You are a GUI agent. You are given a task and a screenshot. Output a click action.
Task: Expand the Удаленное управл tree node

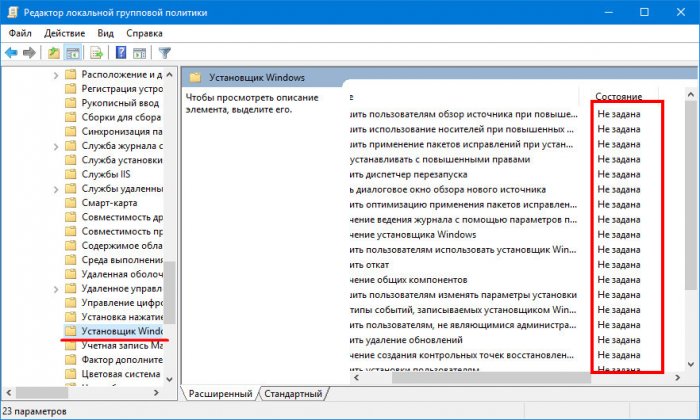pos(56,289)
